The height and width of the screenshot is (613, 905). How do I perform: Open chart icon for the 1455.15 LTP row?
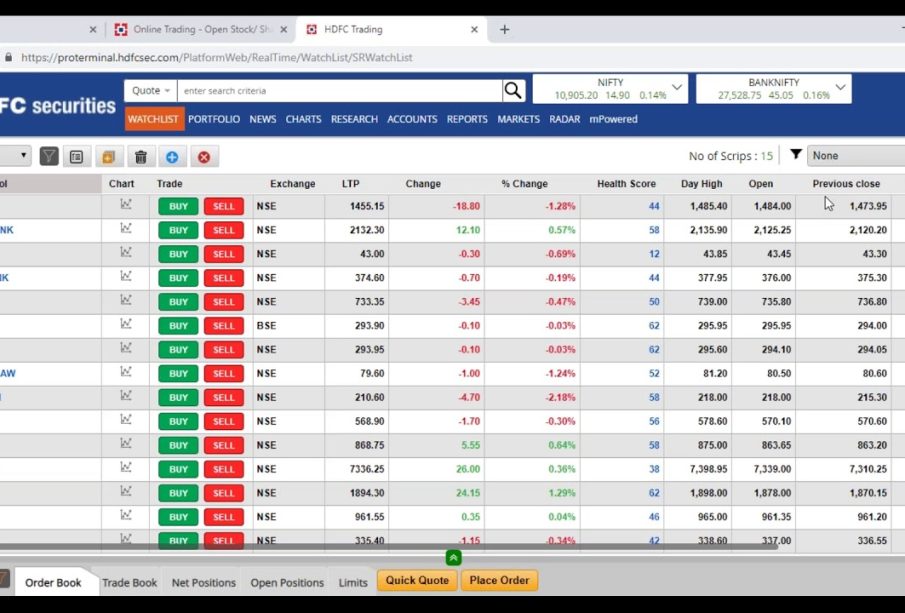pyautogui.click(x=126, y=204)
